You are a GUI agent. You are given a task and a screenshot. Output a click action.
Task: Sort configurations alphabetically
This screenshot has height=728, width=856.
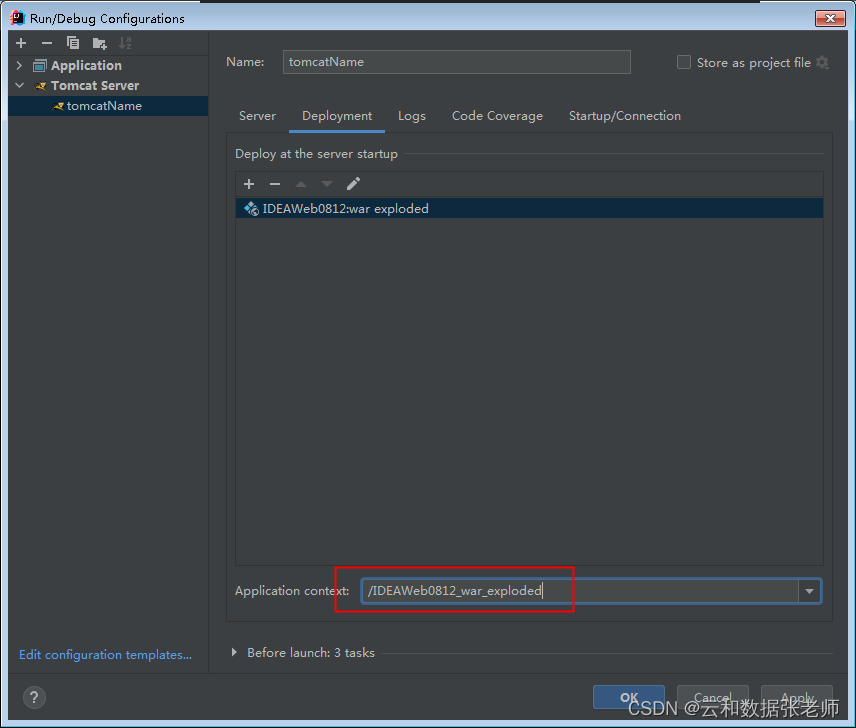click(x=125, y=43)
